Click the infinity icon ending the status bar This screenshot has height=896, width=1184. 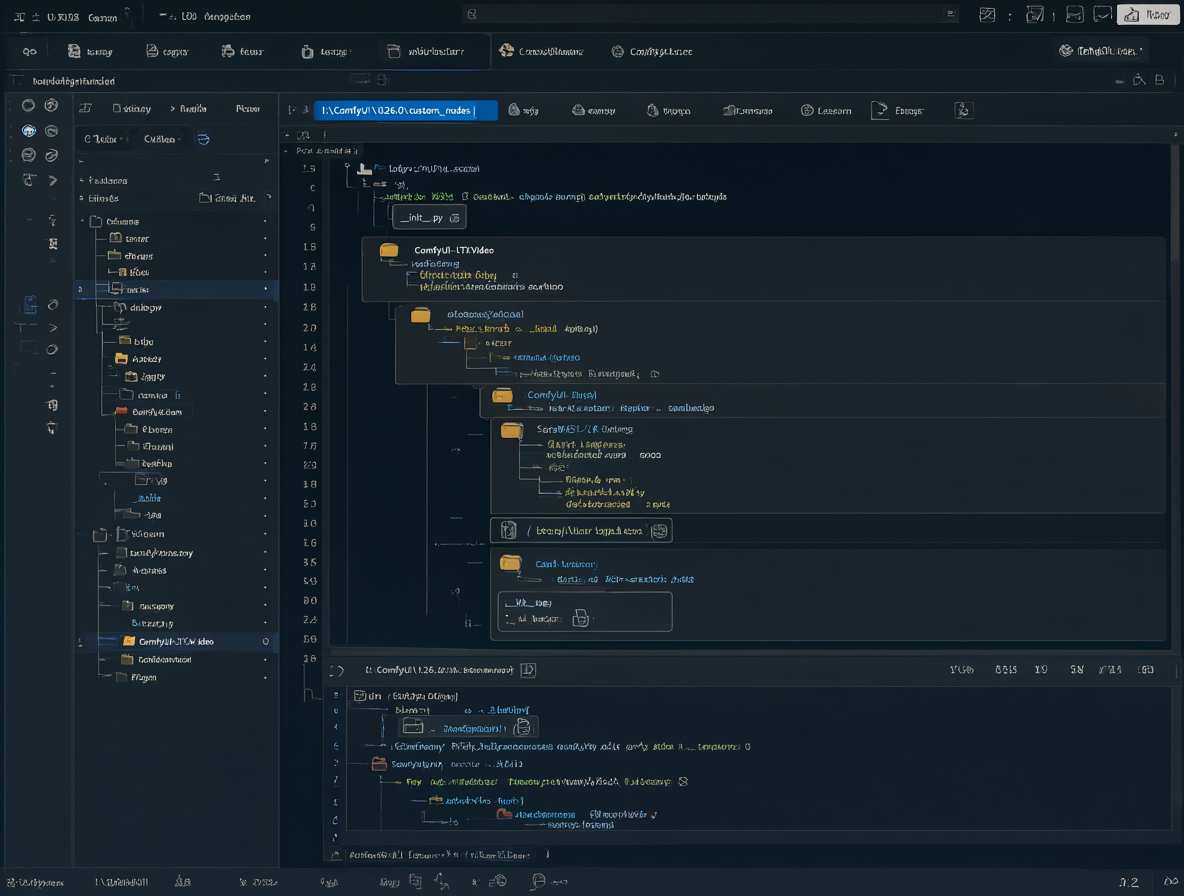[1170, 881]
